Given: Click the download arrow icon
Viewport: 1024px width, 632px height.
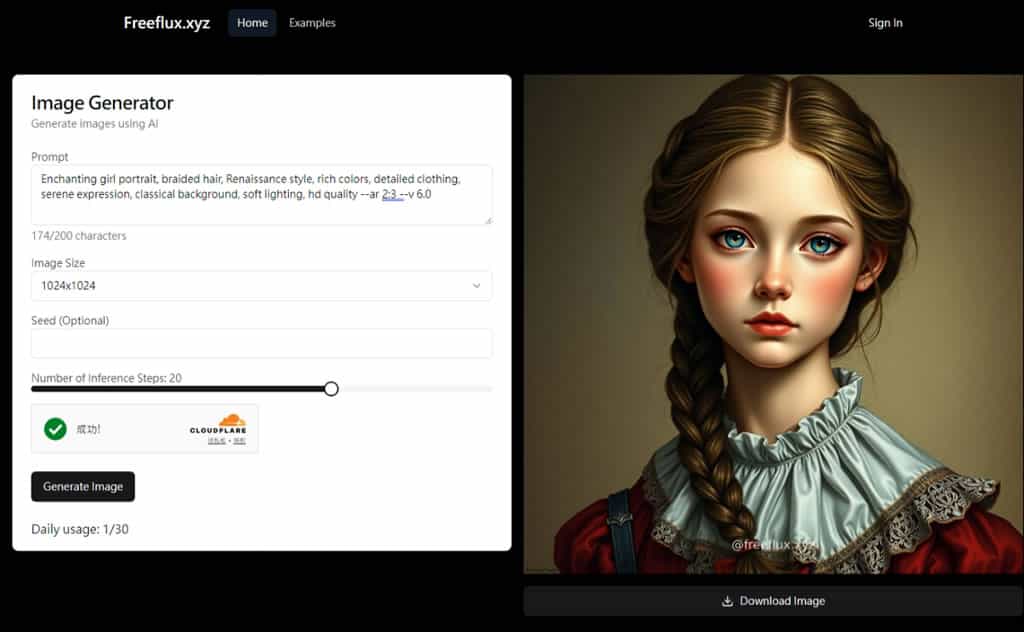Looking at the screenshot, I should click(728, 601).
